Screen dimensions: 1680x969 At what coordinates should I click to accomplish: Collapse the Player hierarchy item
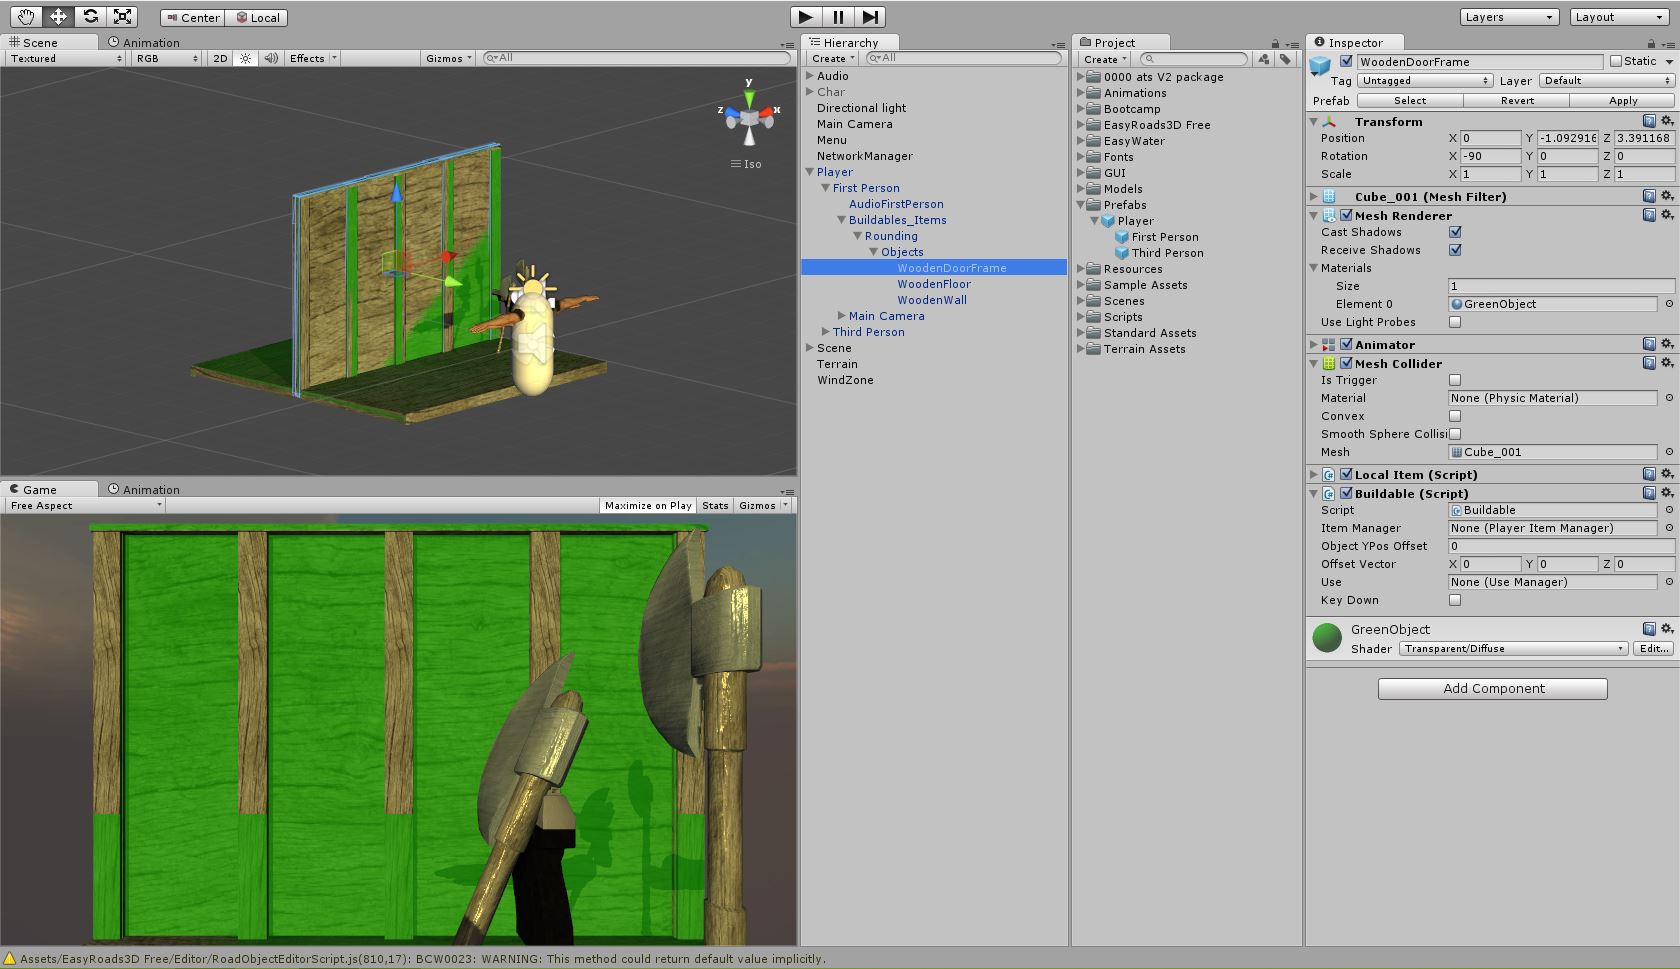[x=811, y=172]
